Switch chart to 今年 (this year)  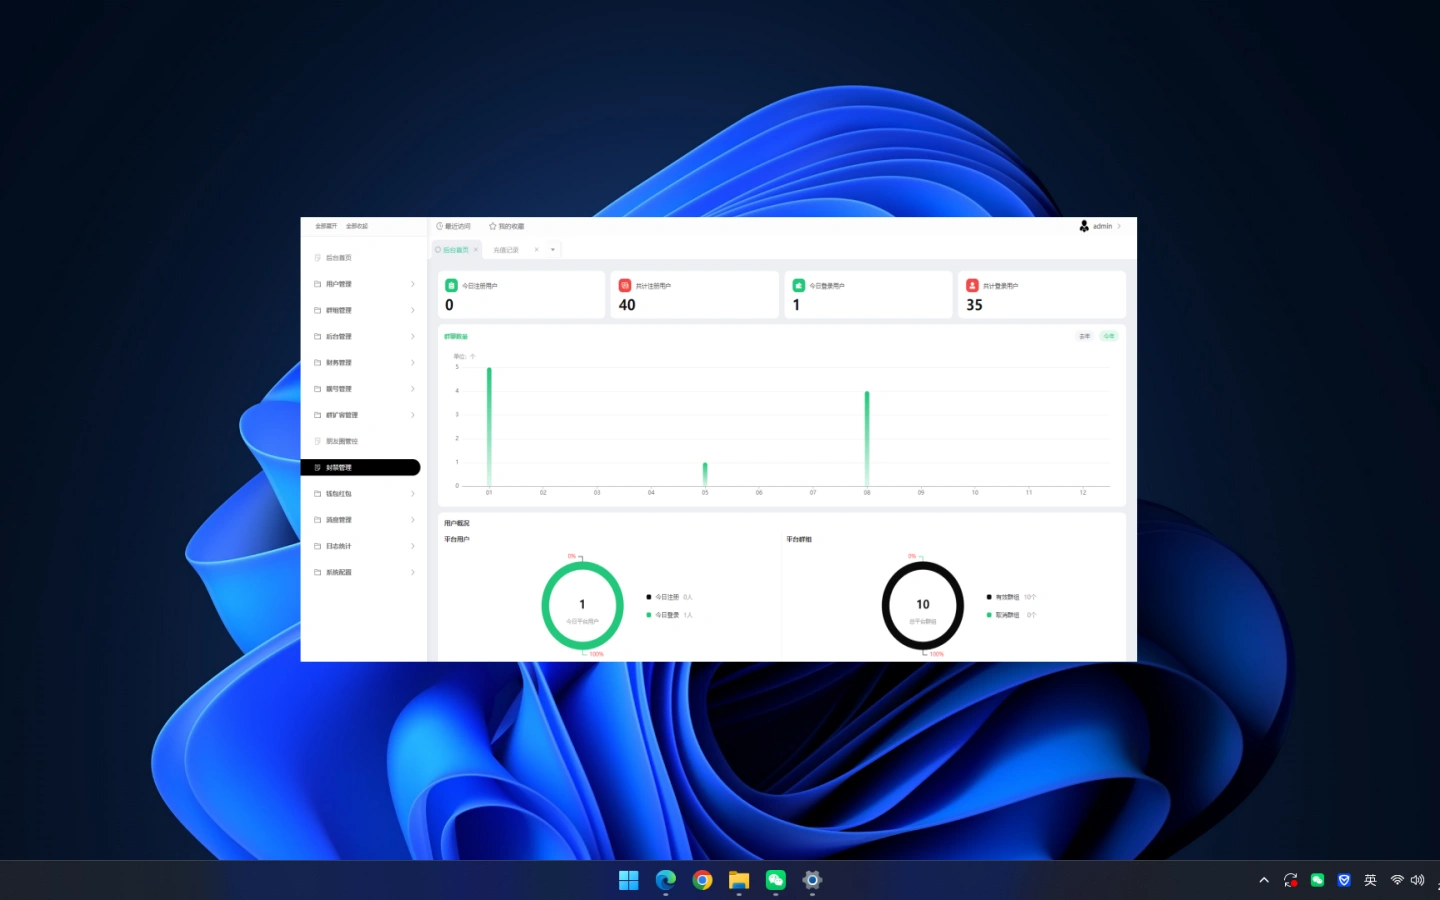click(1109, 336)
